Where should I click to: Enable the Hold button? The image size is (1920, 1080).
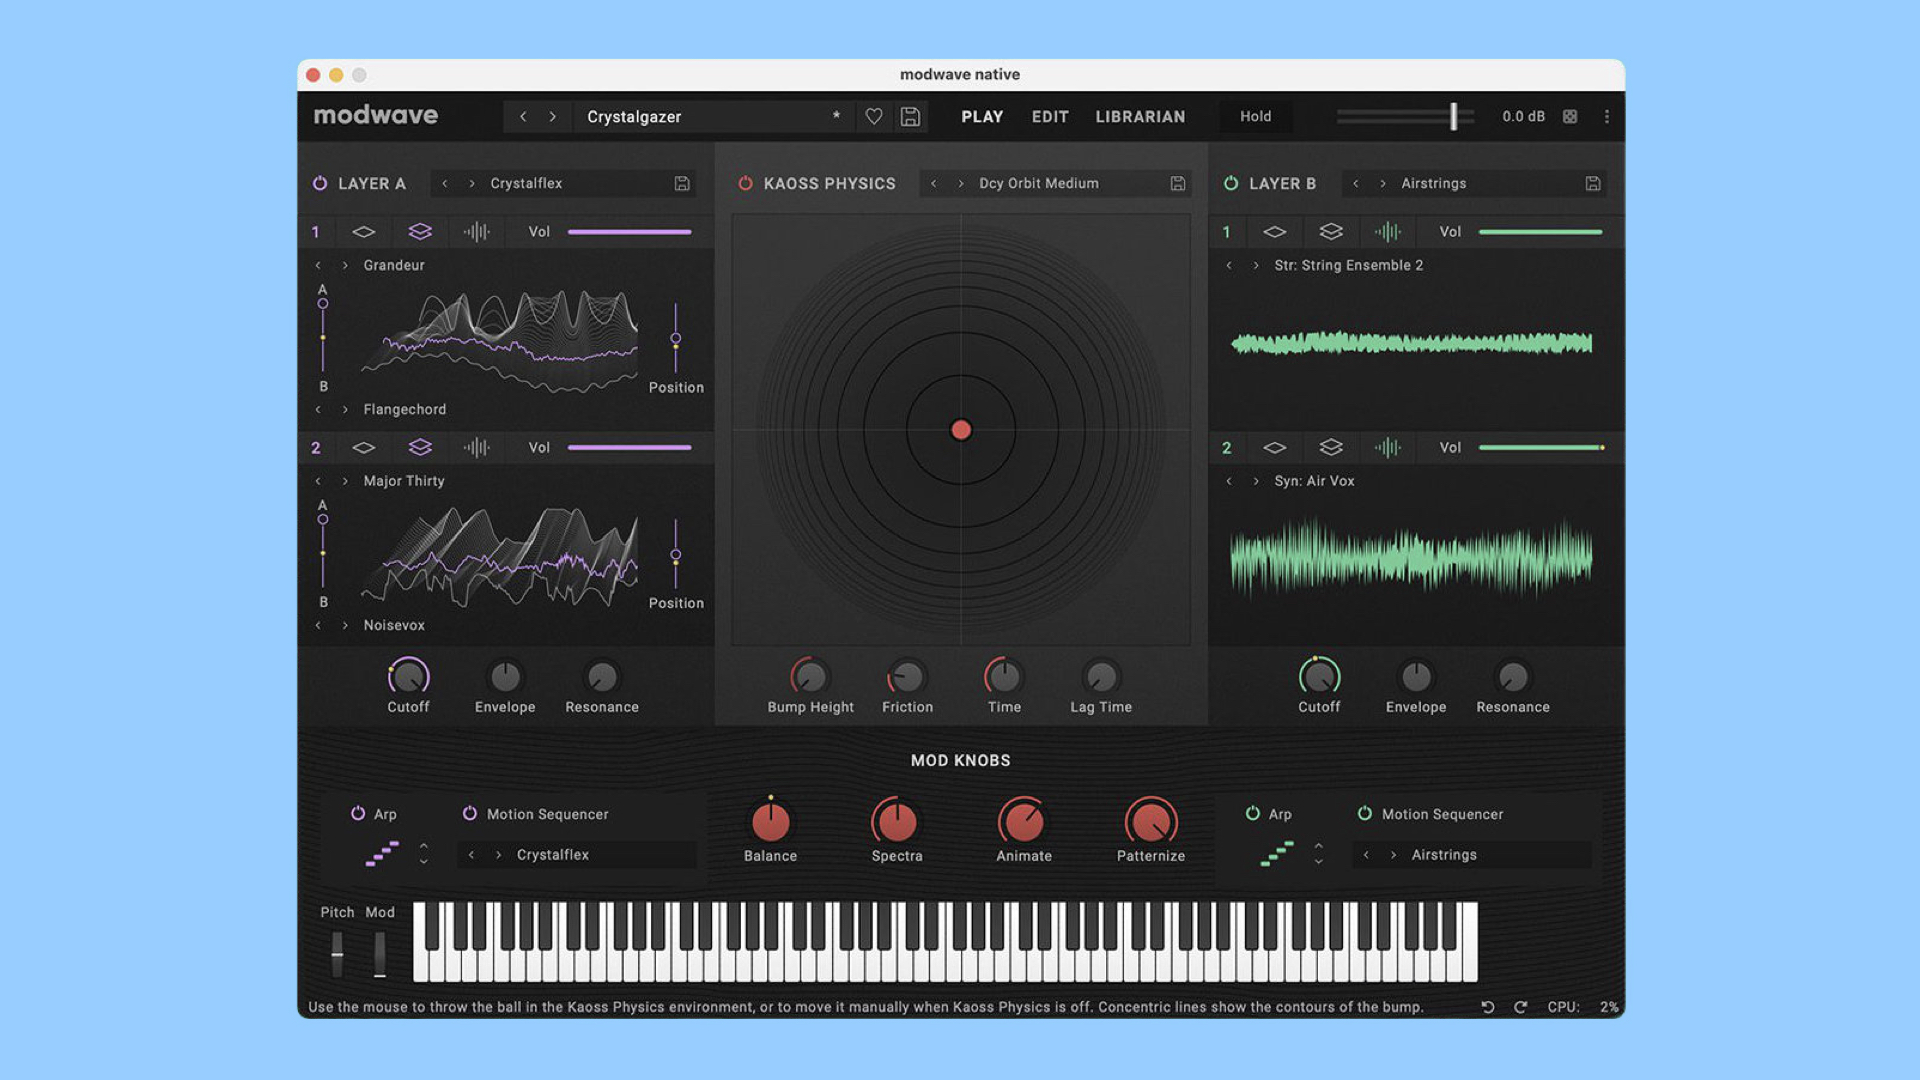click(1255, 116)
